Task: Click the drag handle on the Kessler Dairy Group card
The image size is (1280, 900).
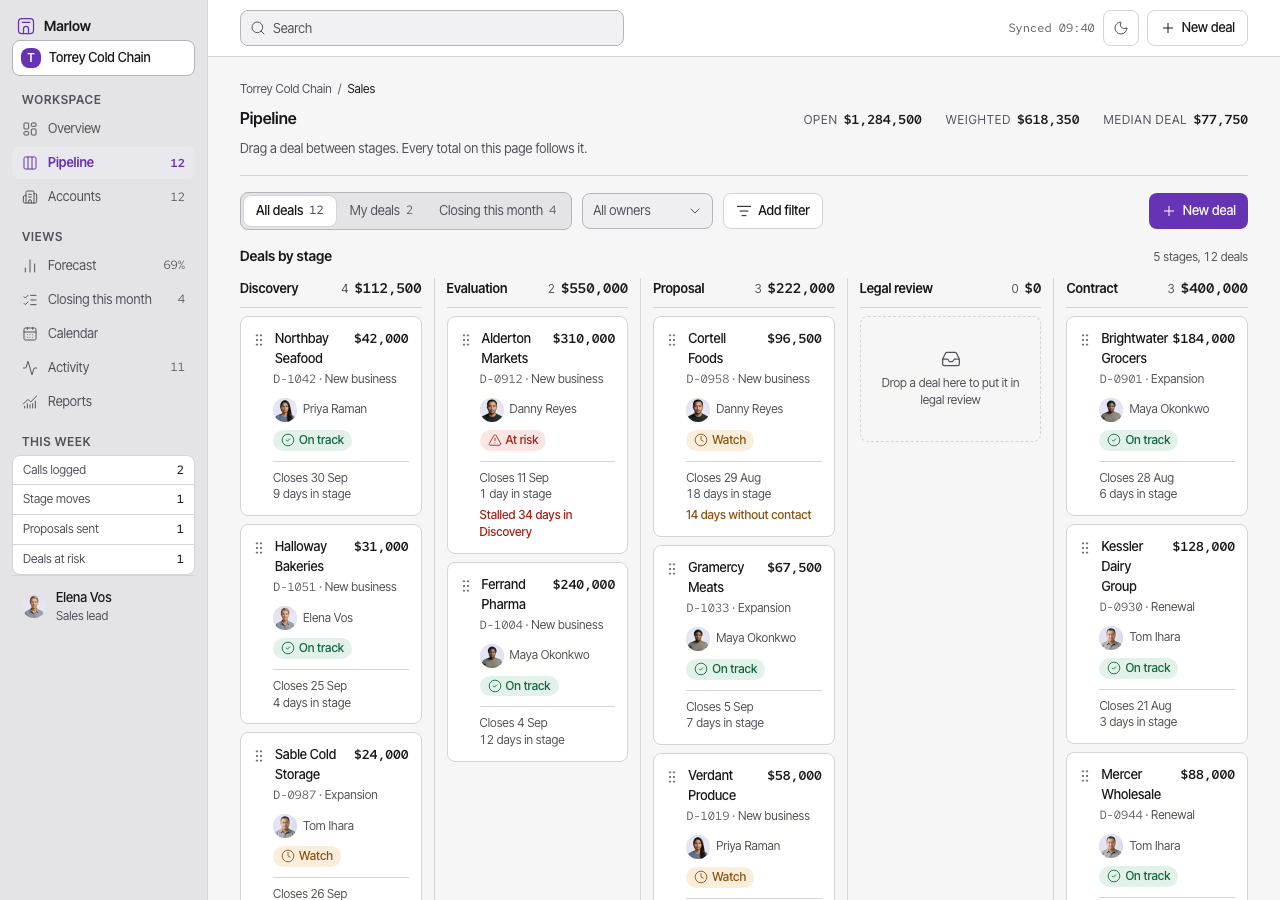Action: (x=1085, y=548)
